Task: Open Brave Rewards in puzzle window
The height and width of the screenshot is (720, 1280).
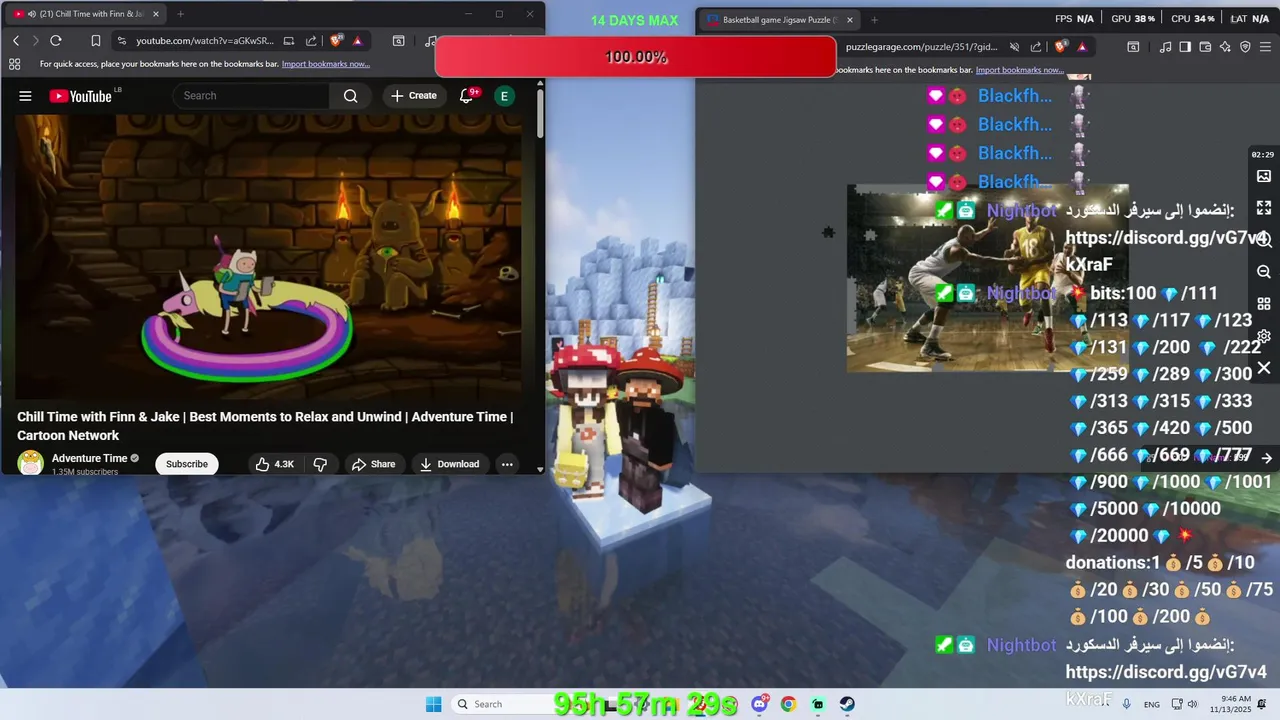Action: tap(1082, 47)
